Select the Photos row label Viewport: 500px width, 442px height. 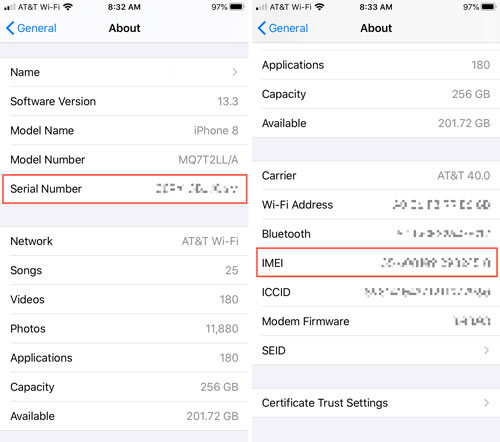tap(28, 329)
